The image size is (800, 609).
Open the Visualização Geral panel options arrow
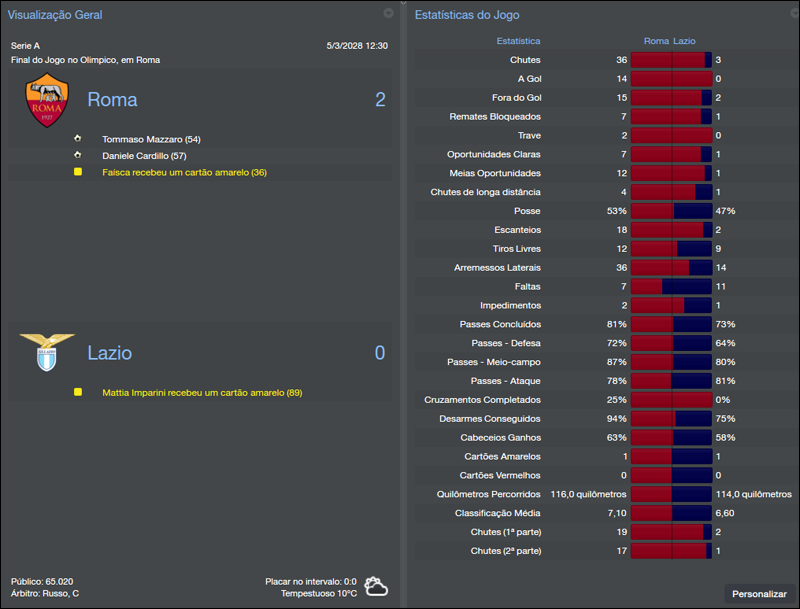tap(388, 14)
